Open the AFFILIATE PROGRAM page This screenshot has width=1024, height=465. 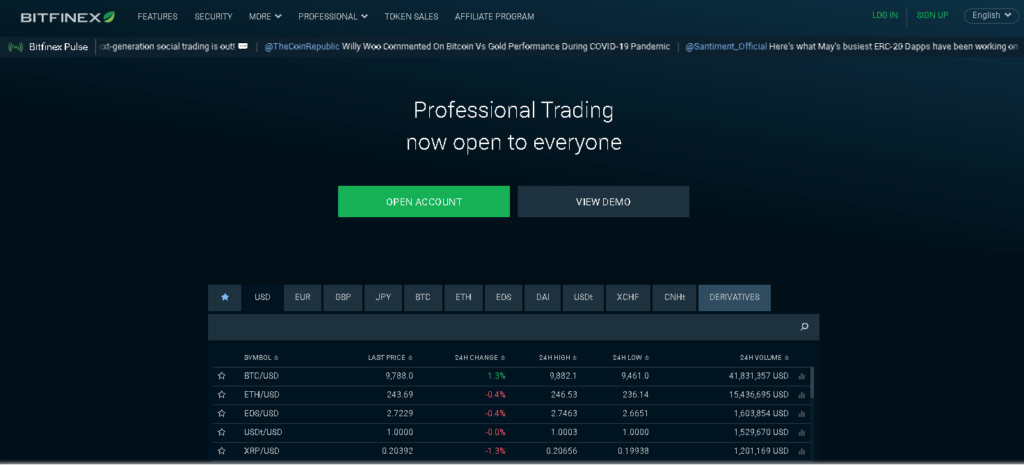click(x=494, y=17)
